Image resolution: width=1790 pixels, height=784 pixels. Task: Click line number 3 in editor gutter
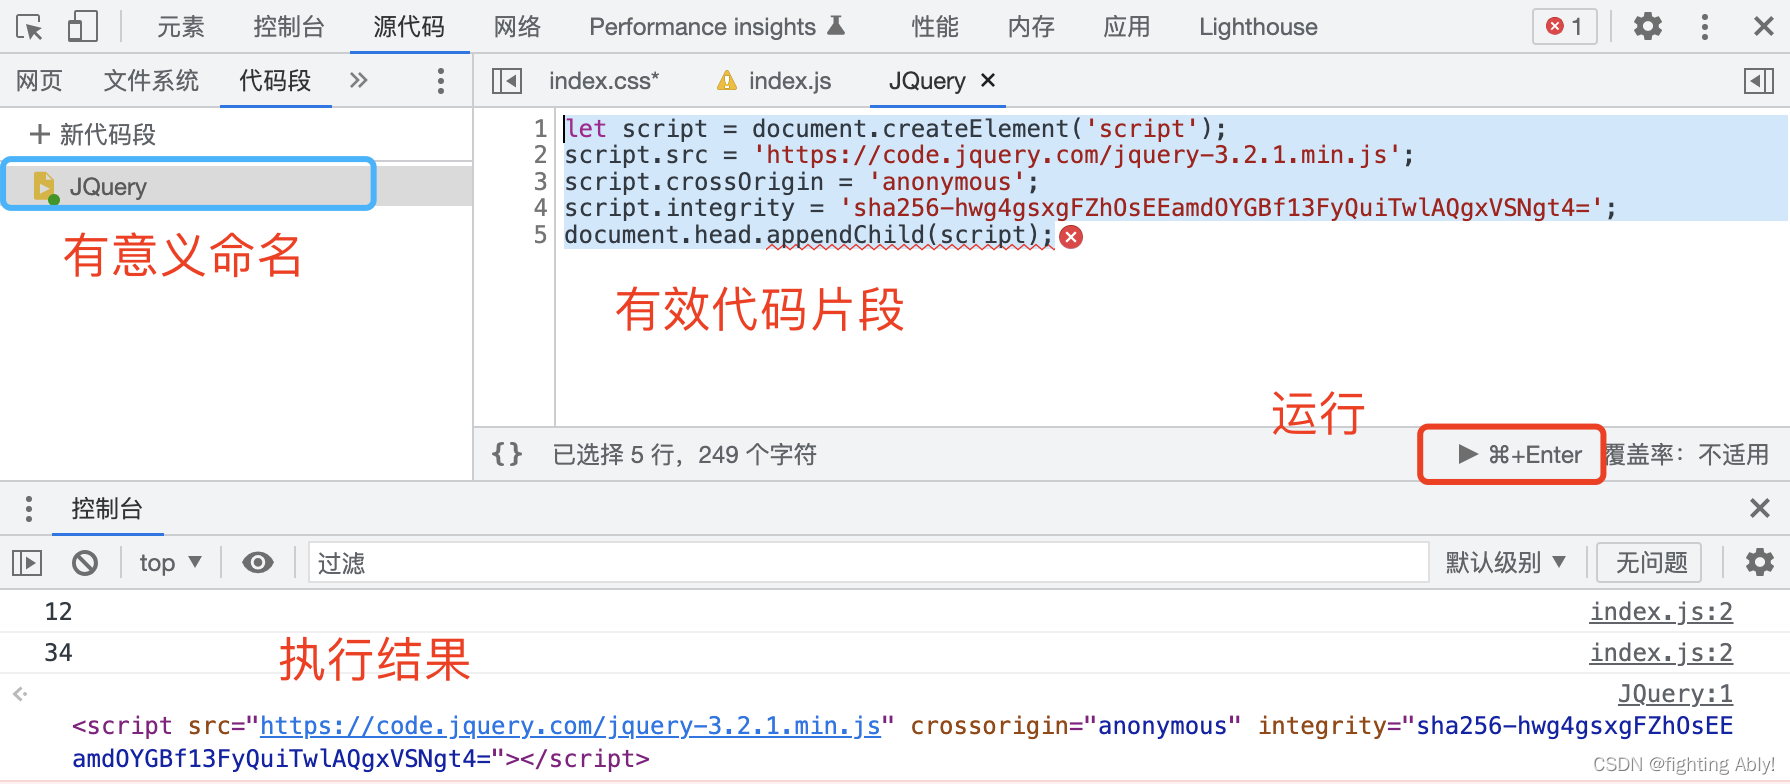540,181
